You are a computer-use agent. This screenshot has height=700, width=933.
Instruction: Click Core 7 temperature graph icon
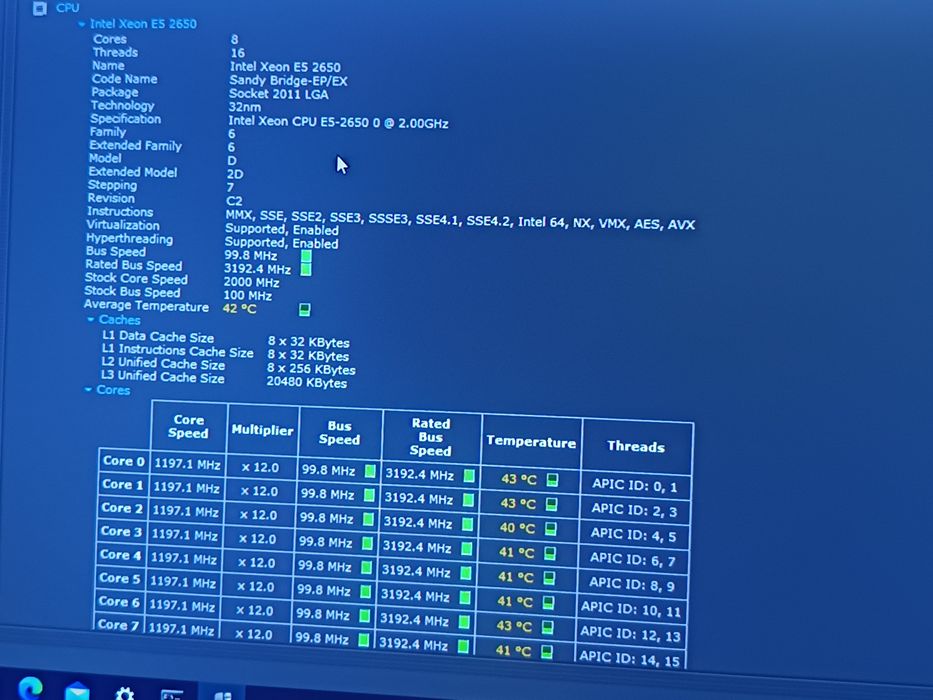[546, 652]
